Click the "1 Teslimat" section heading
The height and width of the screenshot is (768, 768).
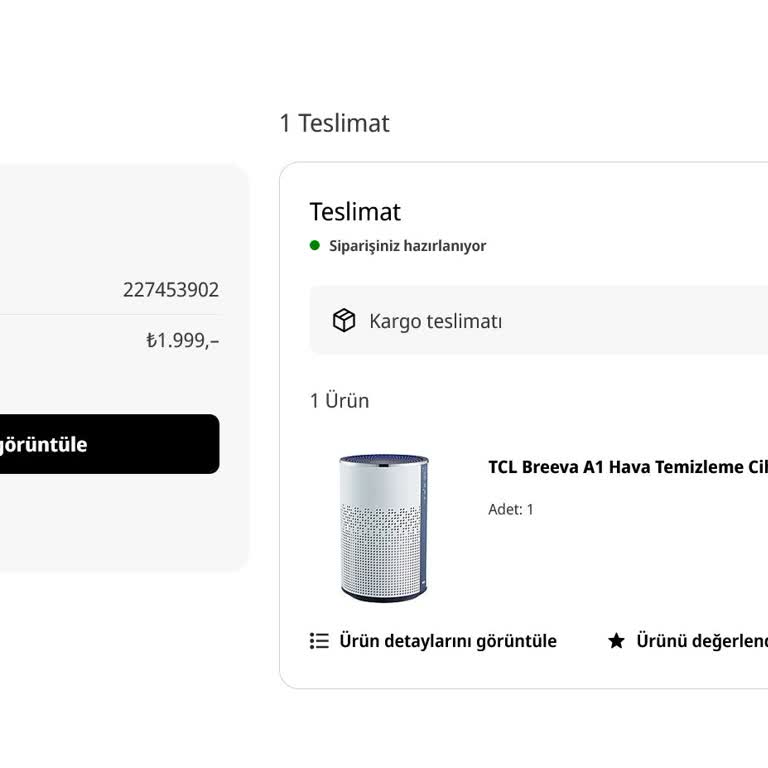pos(334,123)
